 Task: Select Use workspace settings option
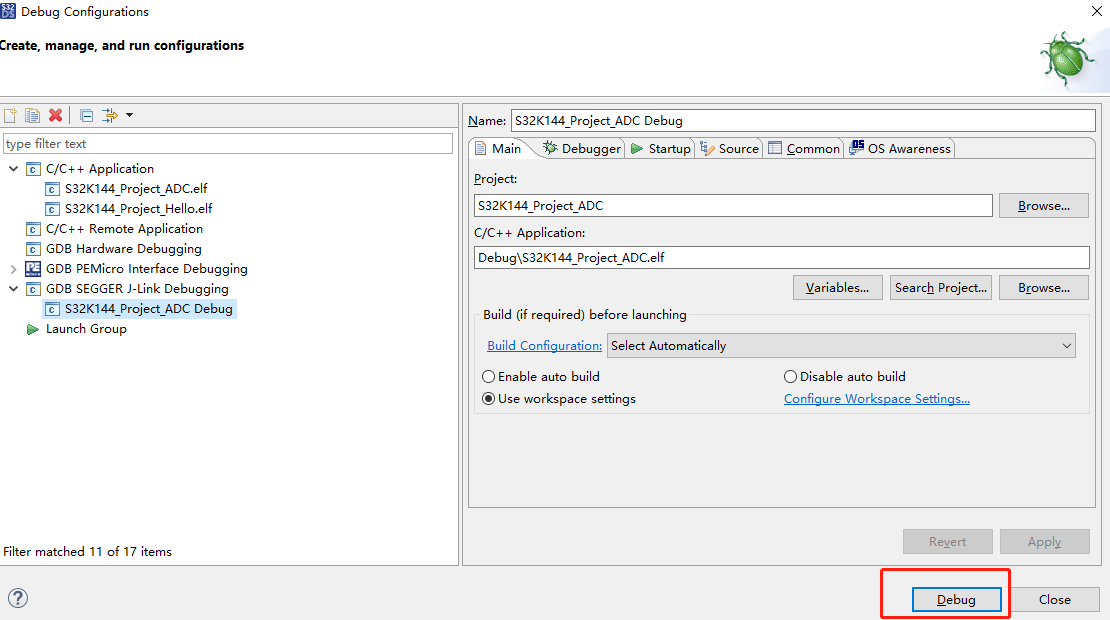pos(559,398)
